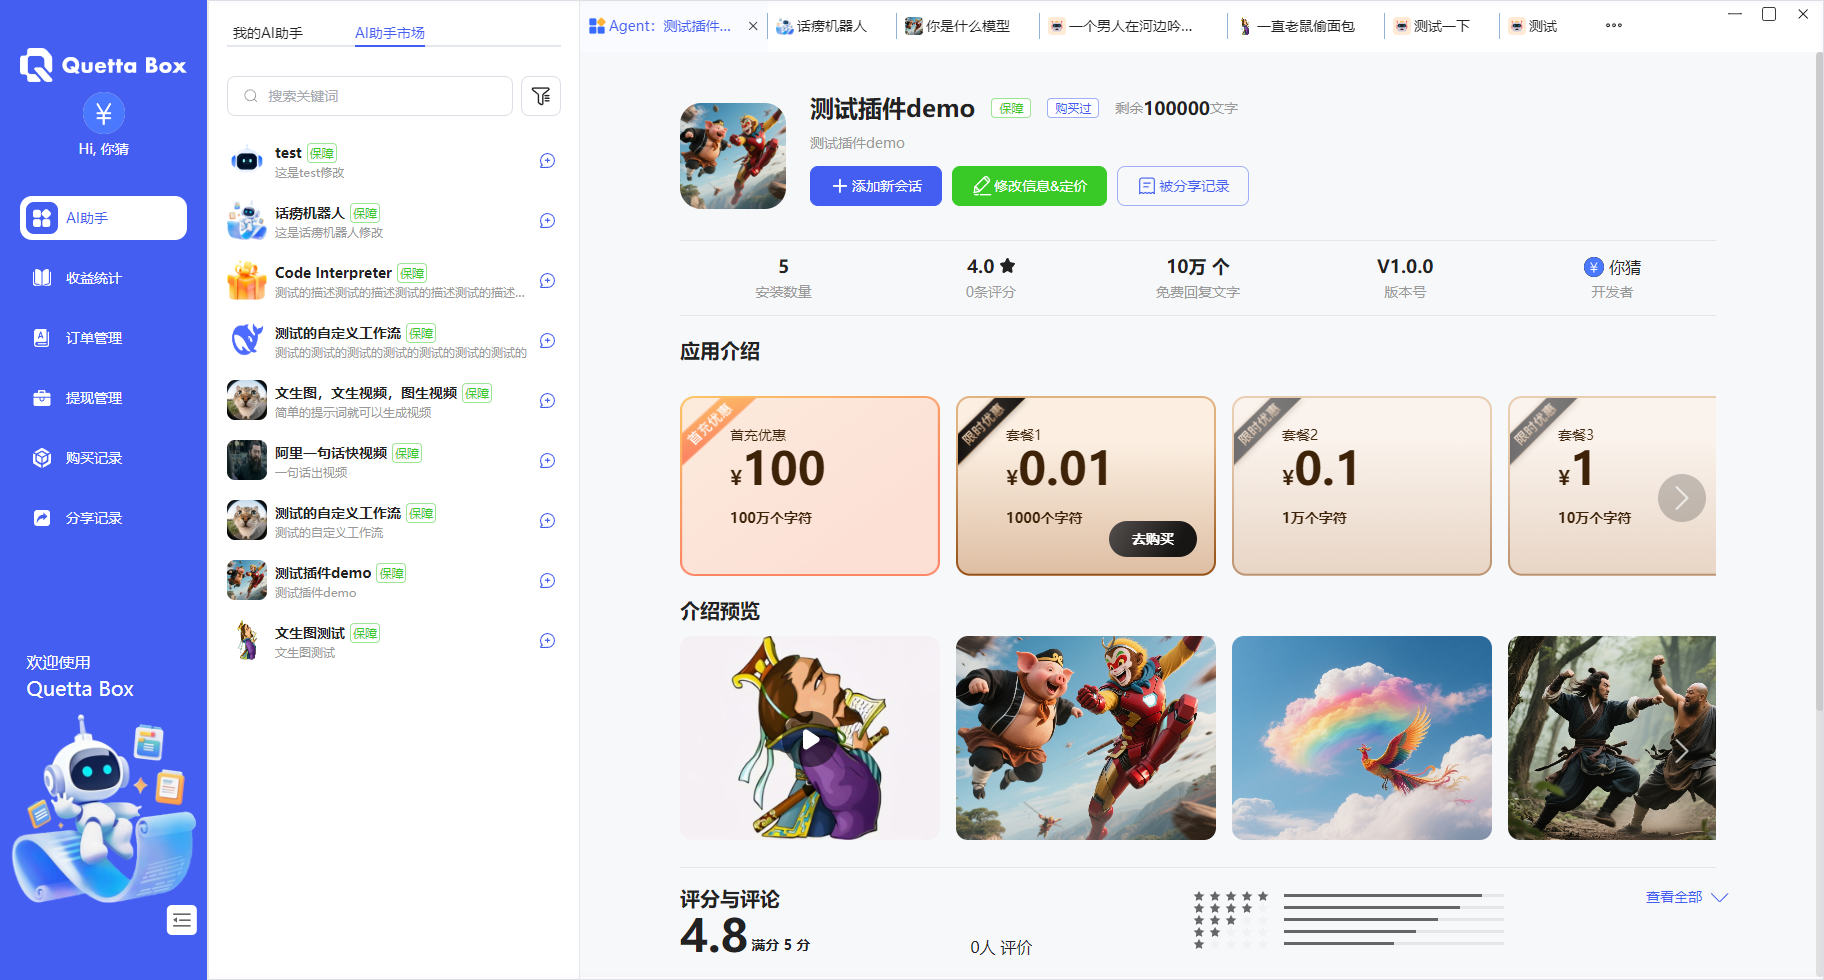Show next preview images arrow
The height and width of the screenshot is (980, 1824).
click(x=1682, y=750)
